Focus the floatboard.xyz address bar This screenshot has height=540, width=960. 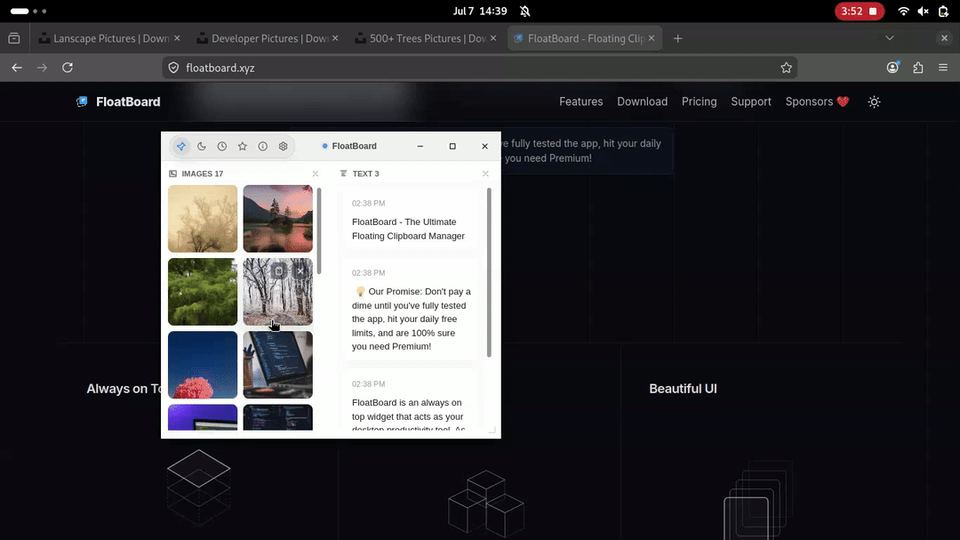[x=479, y=68]
